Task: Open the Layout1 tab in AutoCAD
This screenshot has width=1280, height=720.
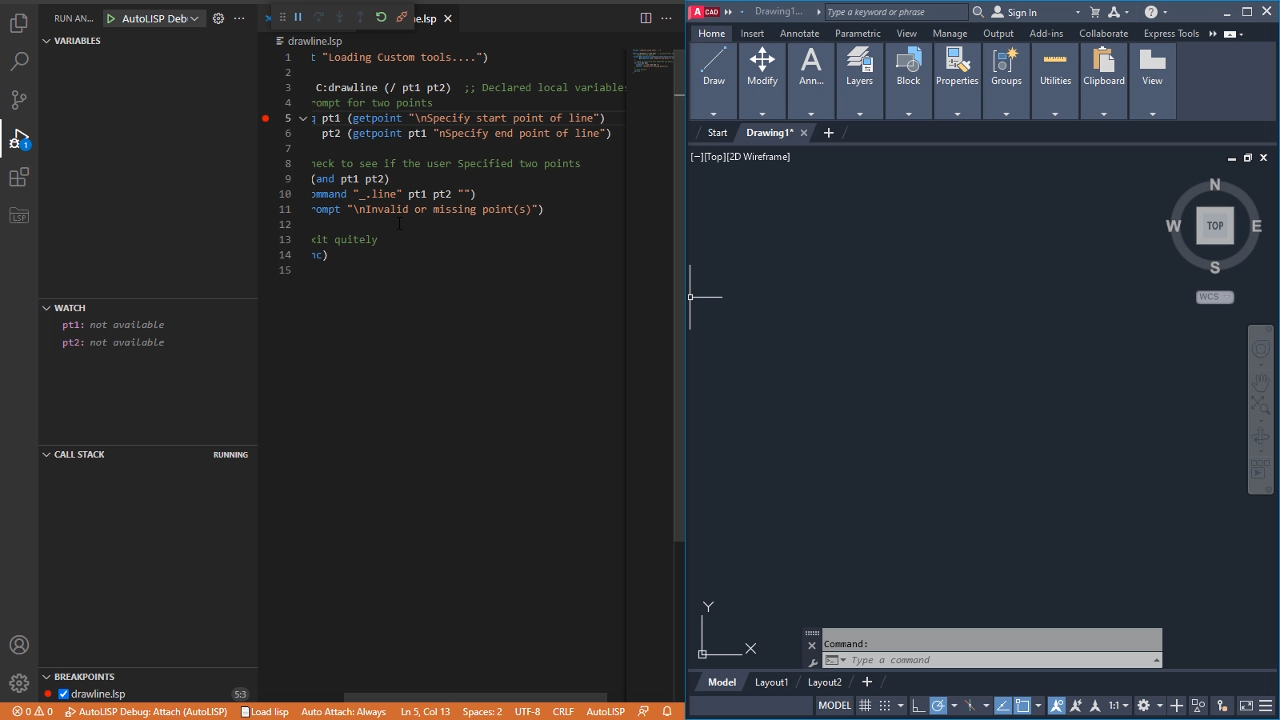Action: [x=771, y=681]
